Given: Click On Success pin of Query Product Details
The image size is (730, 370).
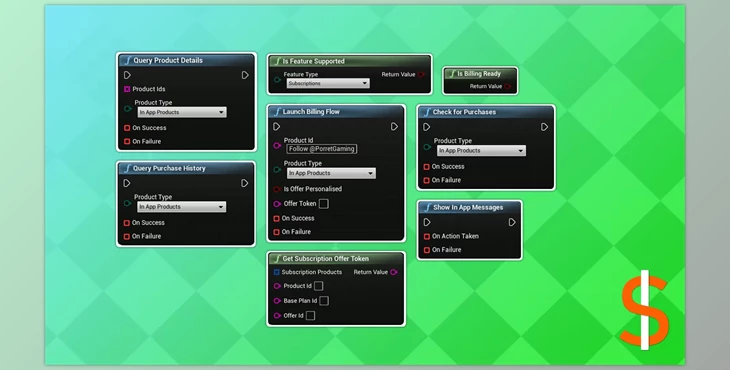Looking at the screenshot, I should point(127,128).
